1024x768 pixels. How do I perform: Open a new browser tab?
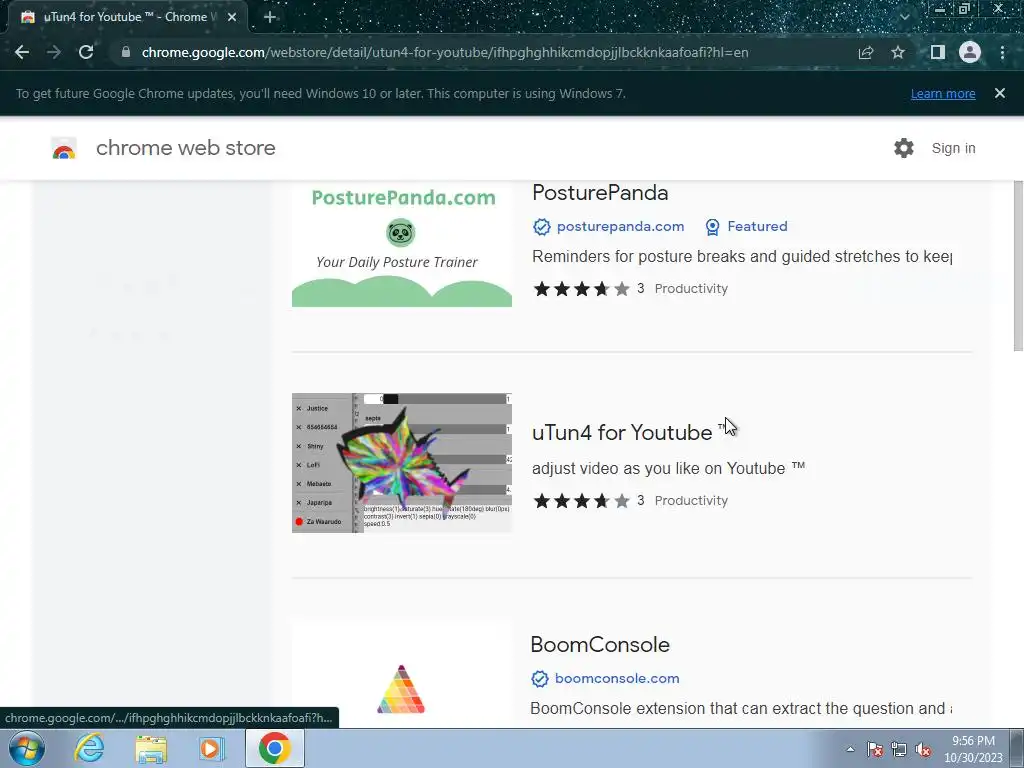(270, 17)
